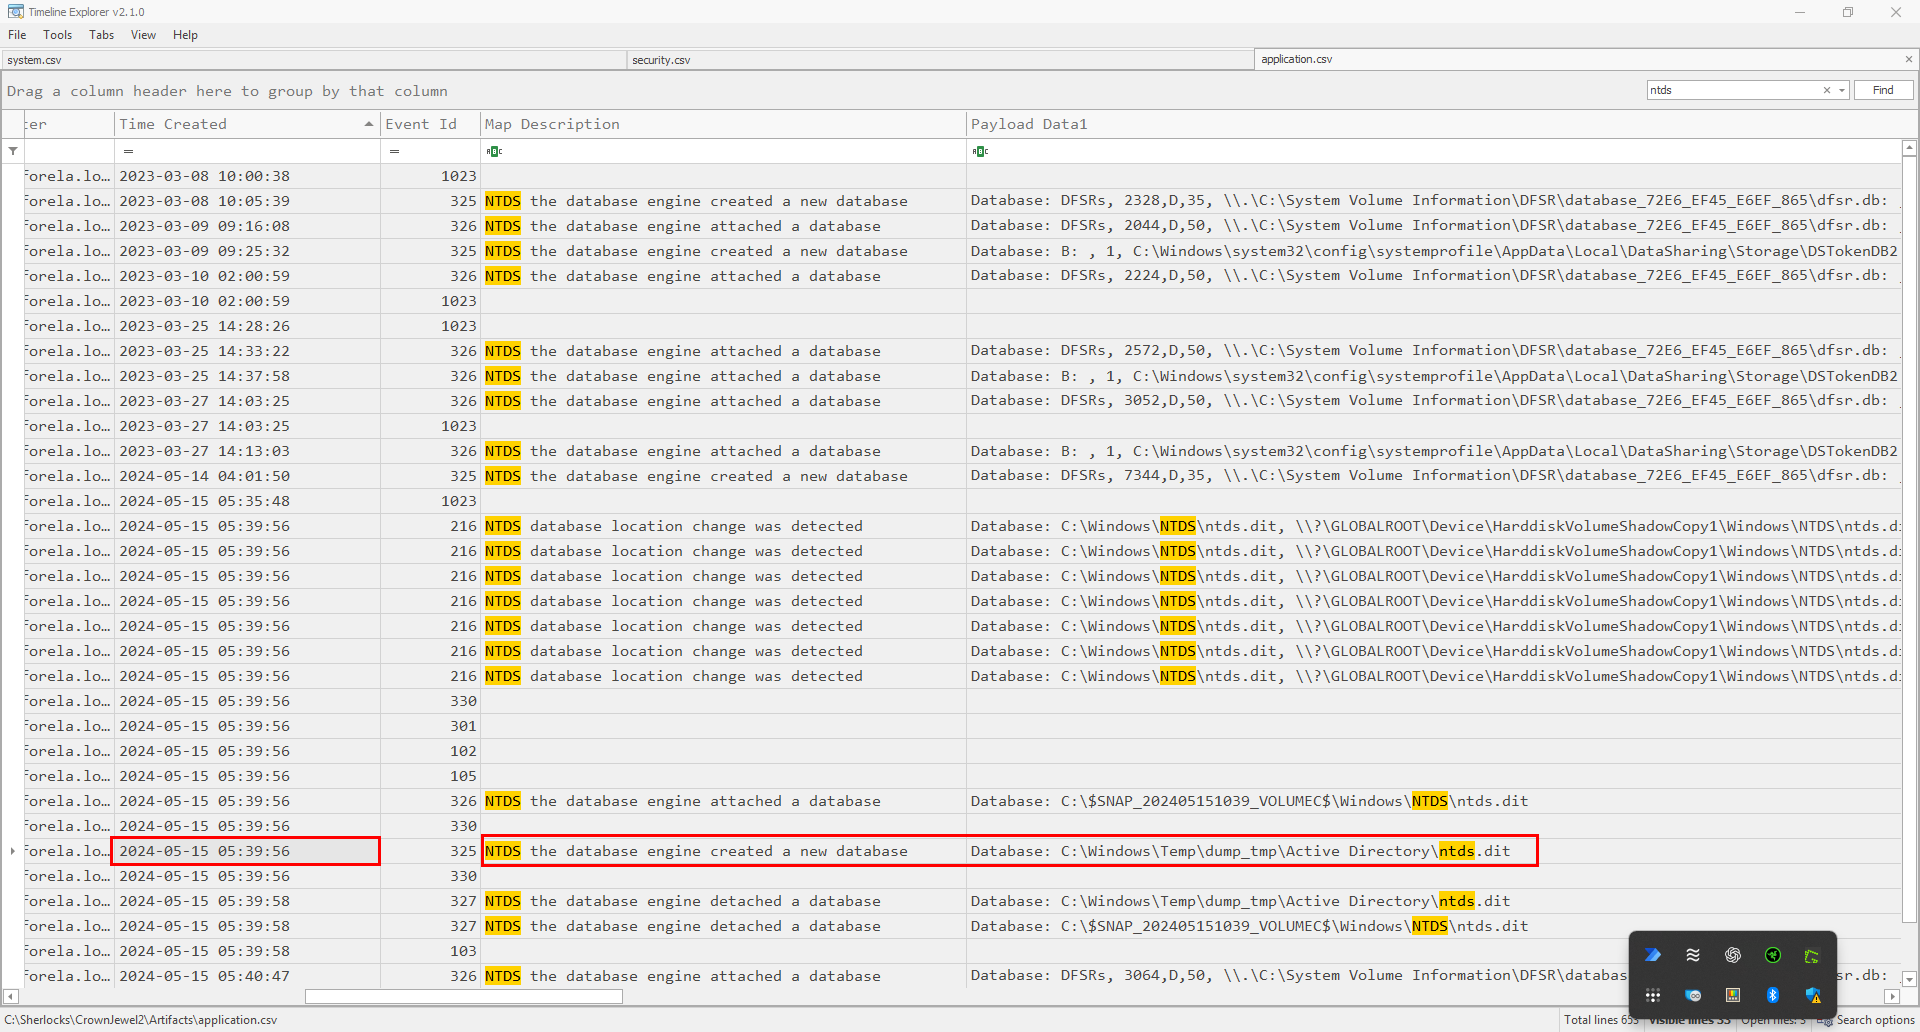1920x1032 pixels.
Task: Click the Map Description contains-filter ABC icon
Action: (x=494, y=151)
